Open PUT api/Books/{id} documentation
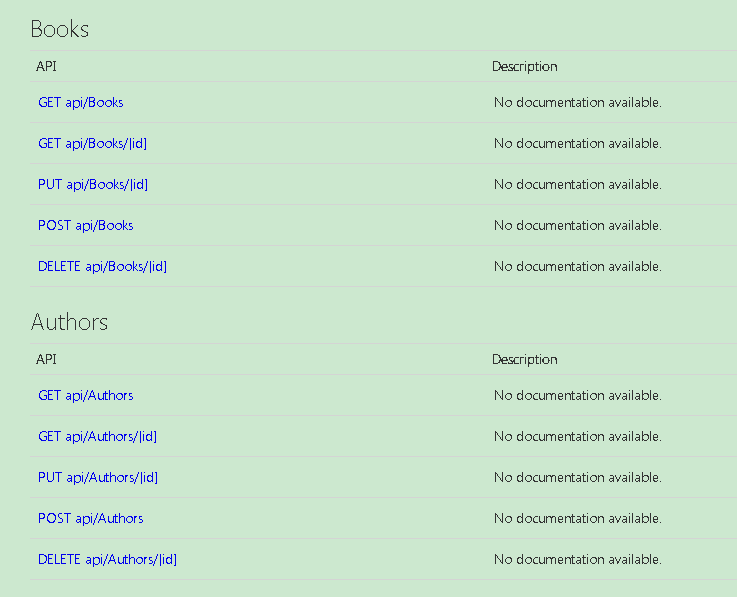737x597 pixels. [x=93, y=184]
